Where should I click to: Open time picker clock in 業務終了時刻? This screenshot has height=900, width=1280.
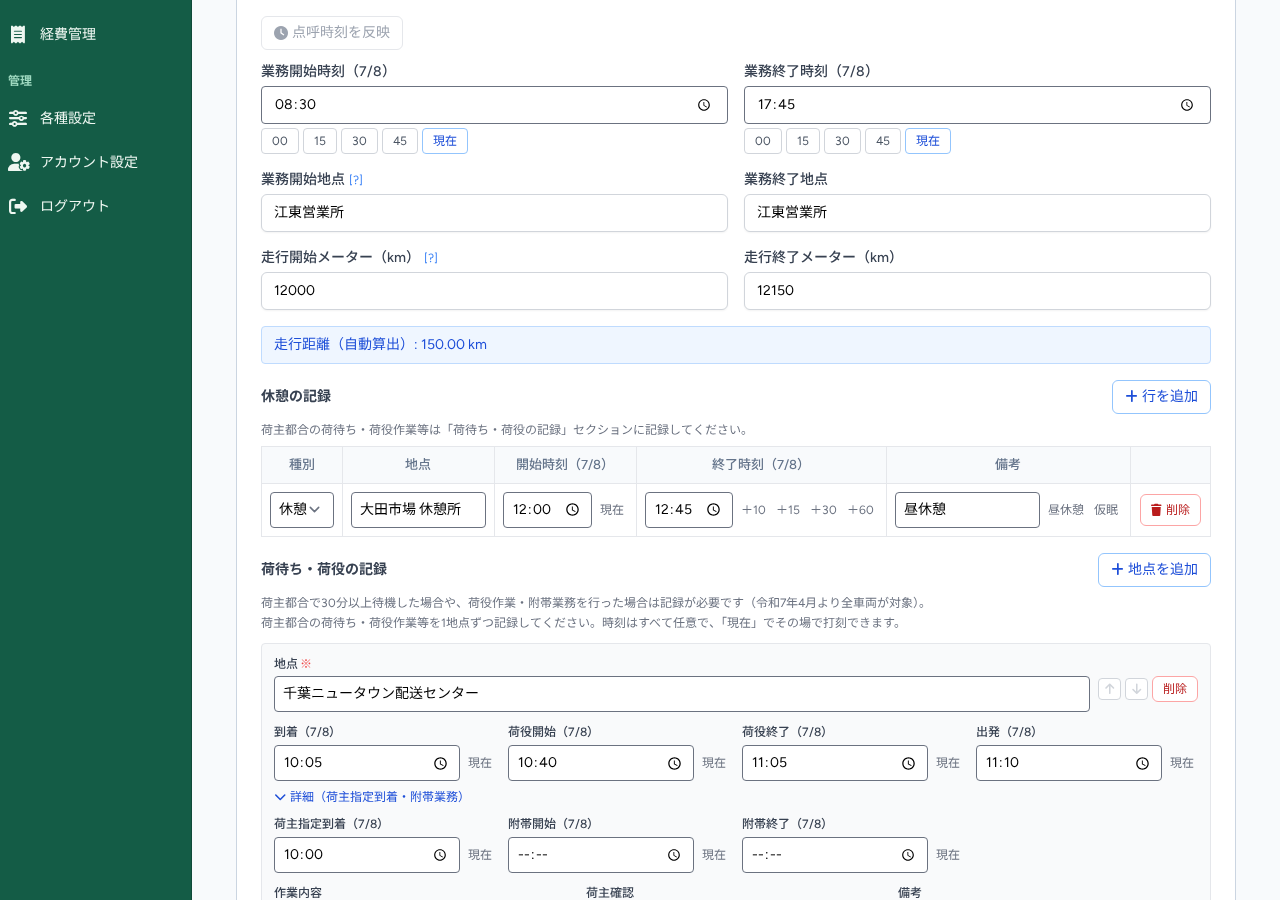pyautogui.click(x=1187, y=105)
